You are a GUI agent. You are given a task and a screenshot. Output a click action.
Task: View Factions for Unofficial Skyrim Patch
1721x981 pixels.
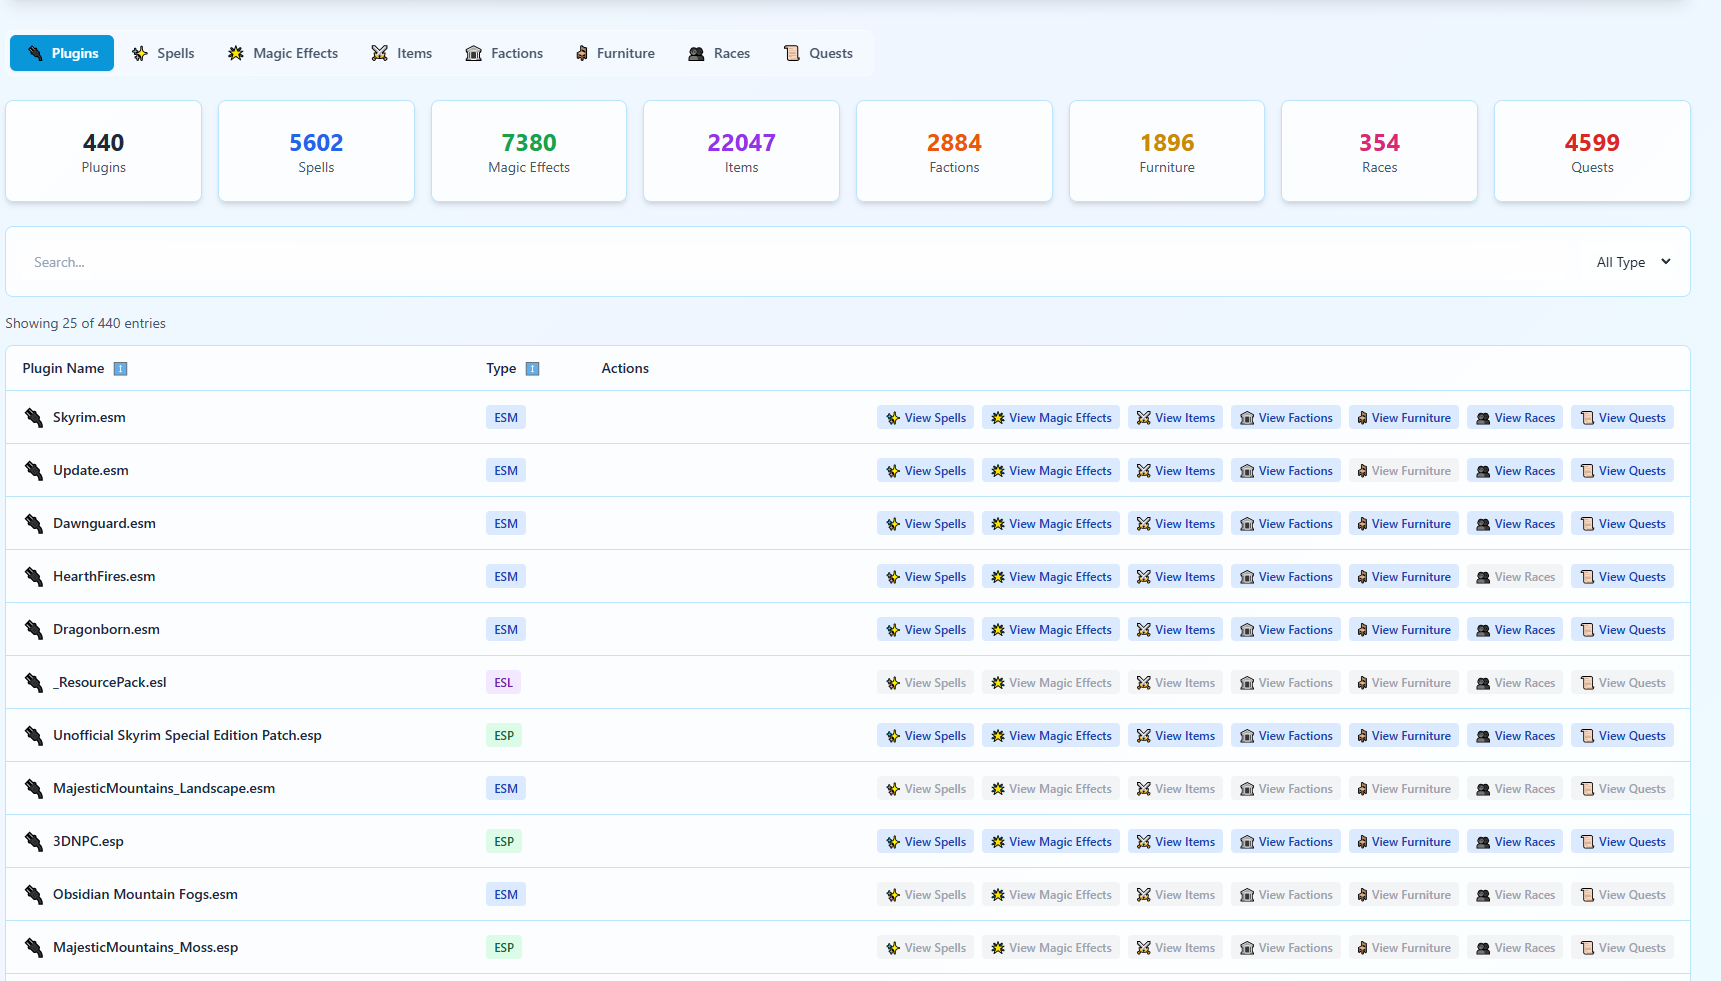[x=1285, y=736]
